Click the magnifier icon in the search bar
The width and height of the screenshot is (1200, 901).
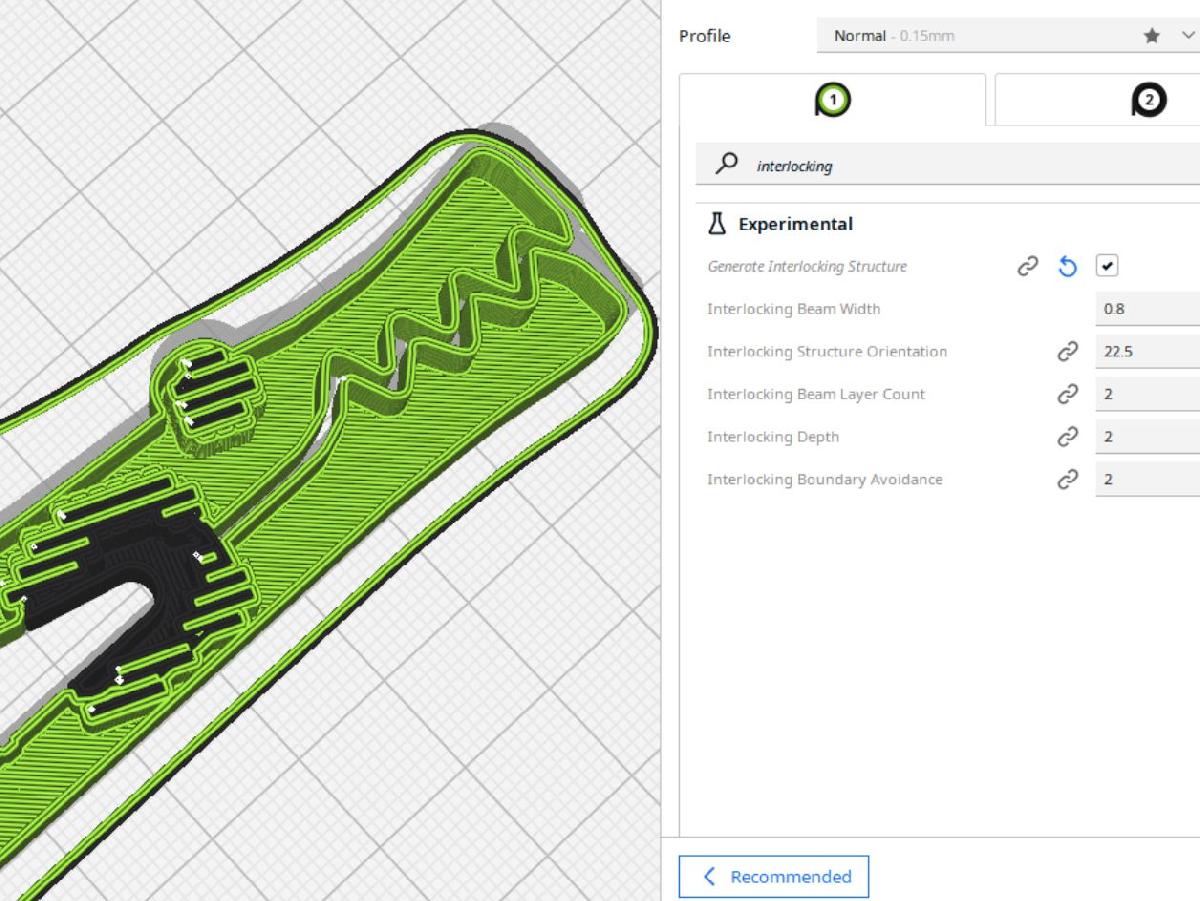724,165
